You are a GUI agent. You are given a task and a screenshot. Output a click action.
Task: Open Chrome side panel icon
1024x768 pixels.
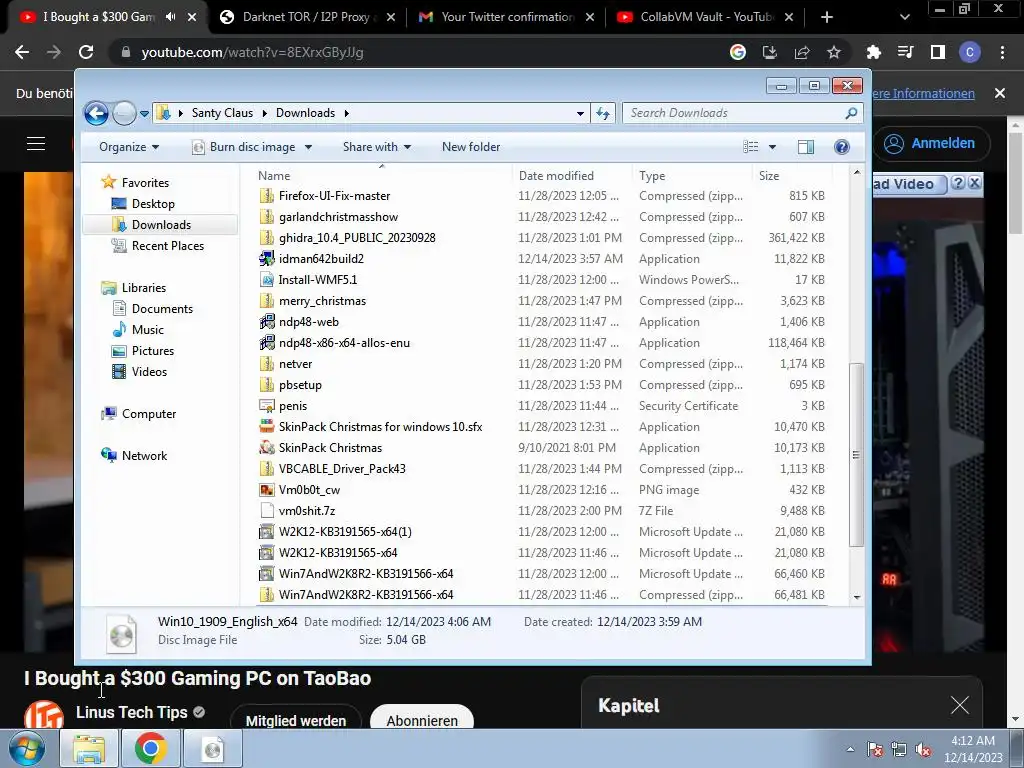click(x=938, y=52)
